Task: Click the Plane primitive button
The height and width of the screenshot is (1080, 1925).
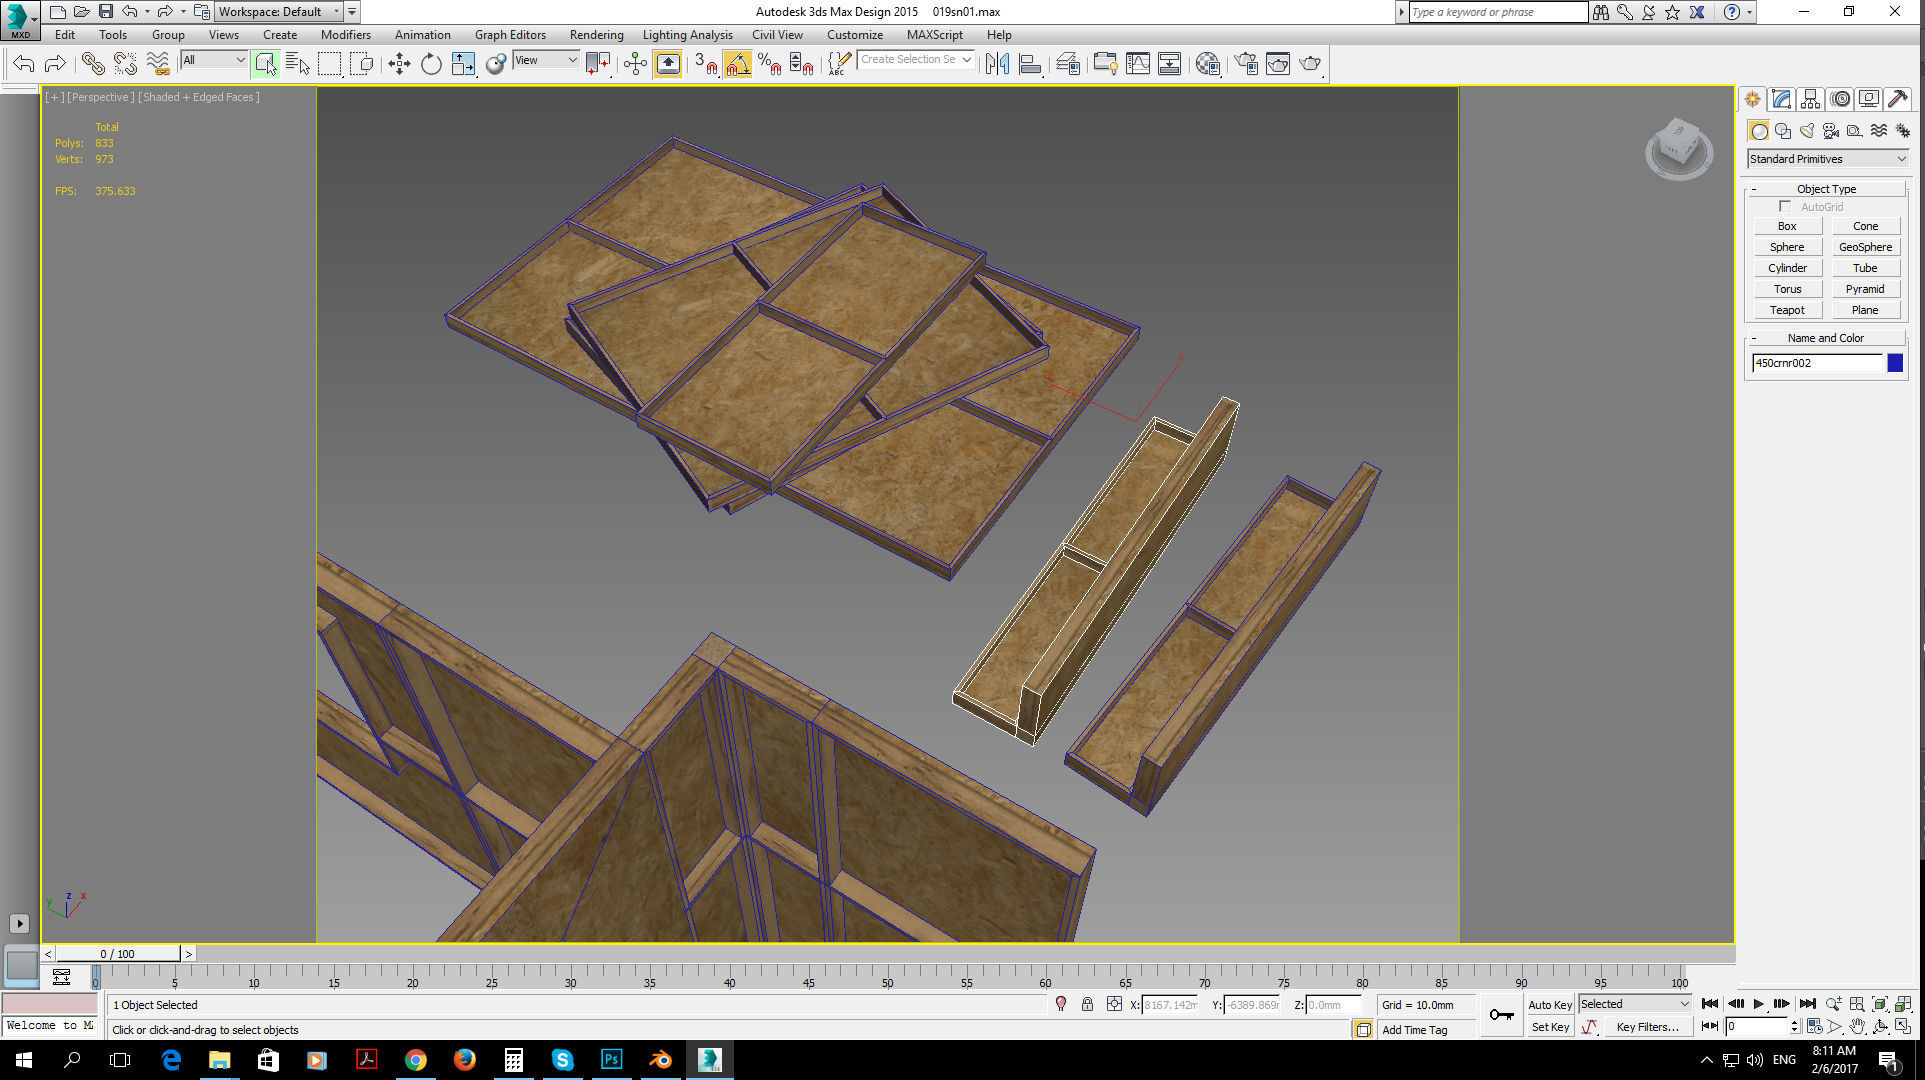Action: tap(1865, 310)
